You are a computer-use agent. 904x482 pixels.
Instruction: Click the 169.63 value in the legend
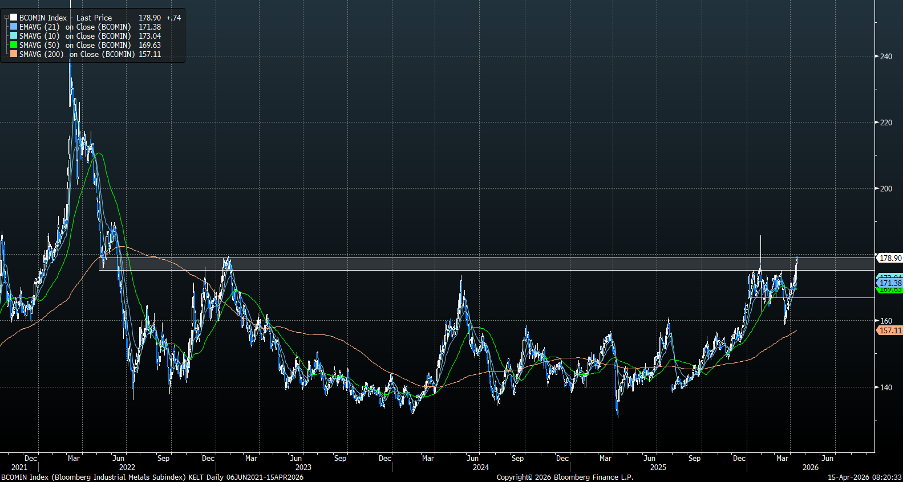(x=150, y=45)
